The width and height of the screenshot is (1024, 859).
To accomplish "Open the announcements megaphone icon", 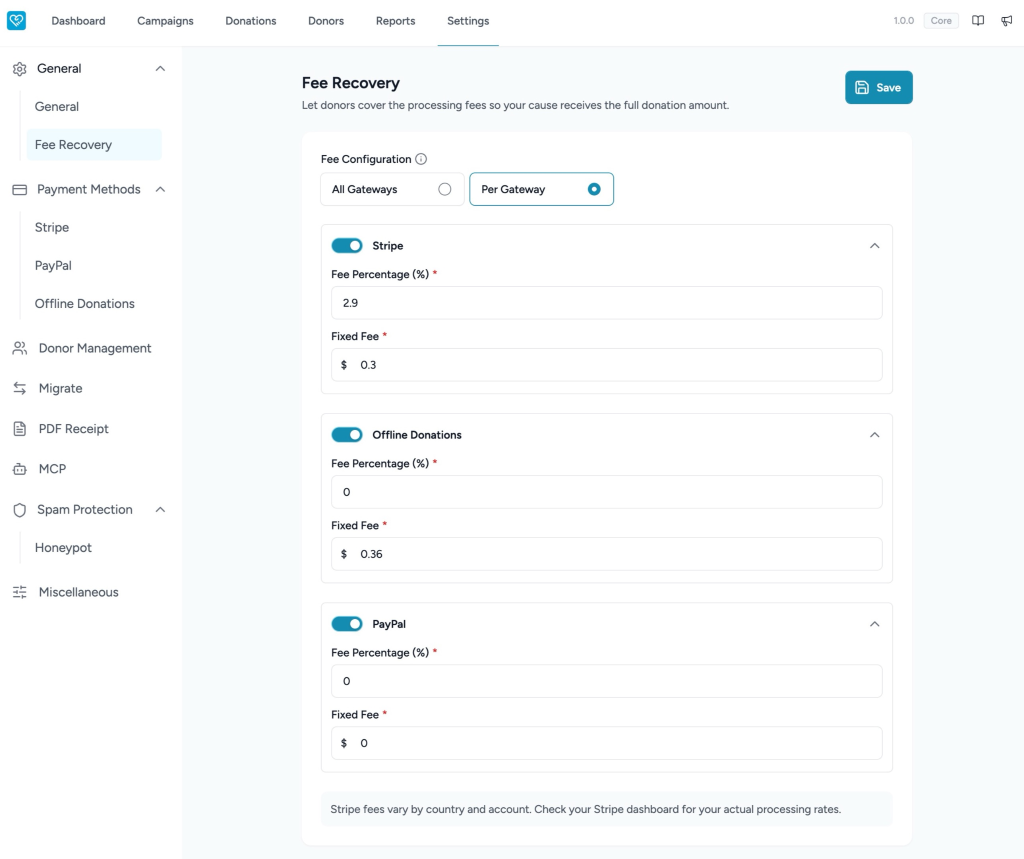I will click(x=1006, y=21).
